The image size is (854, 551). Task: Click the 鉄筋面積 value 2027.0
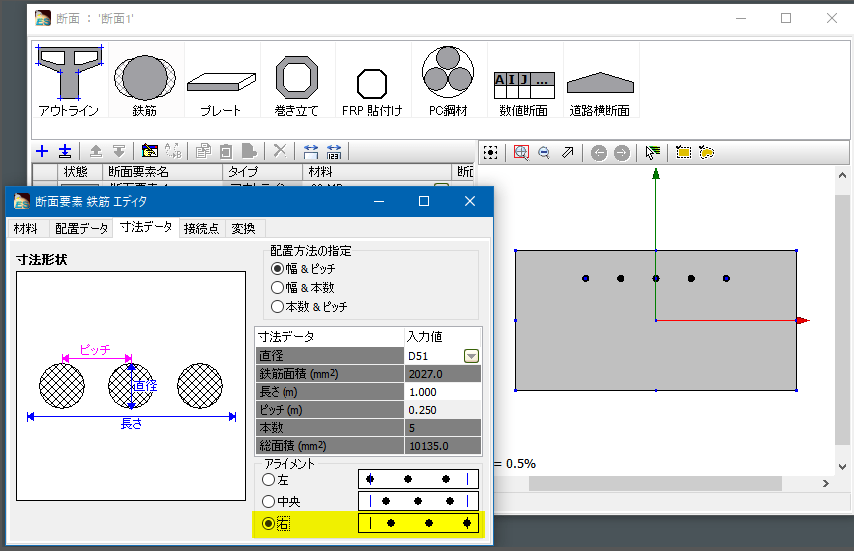coord(443,374)
